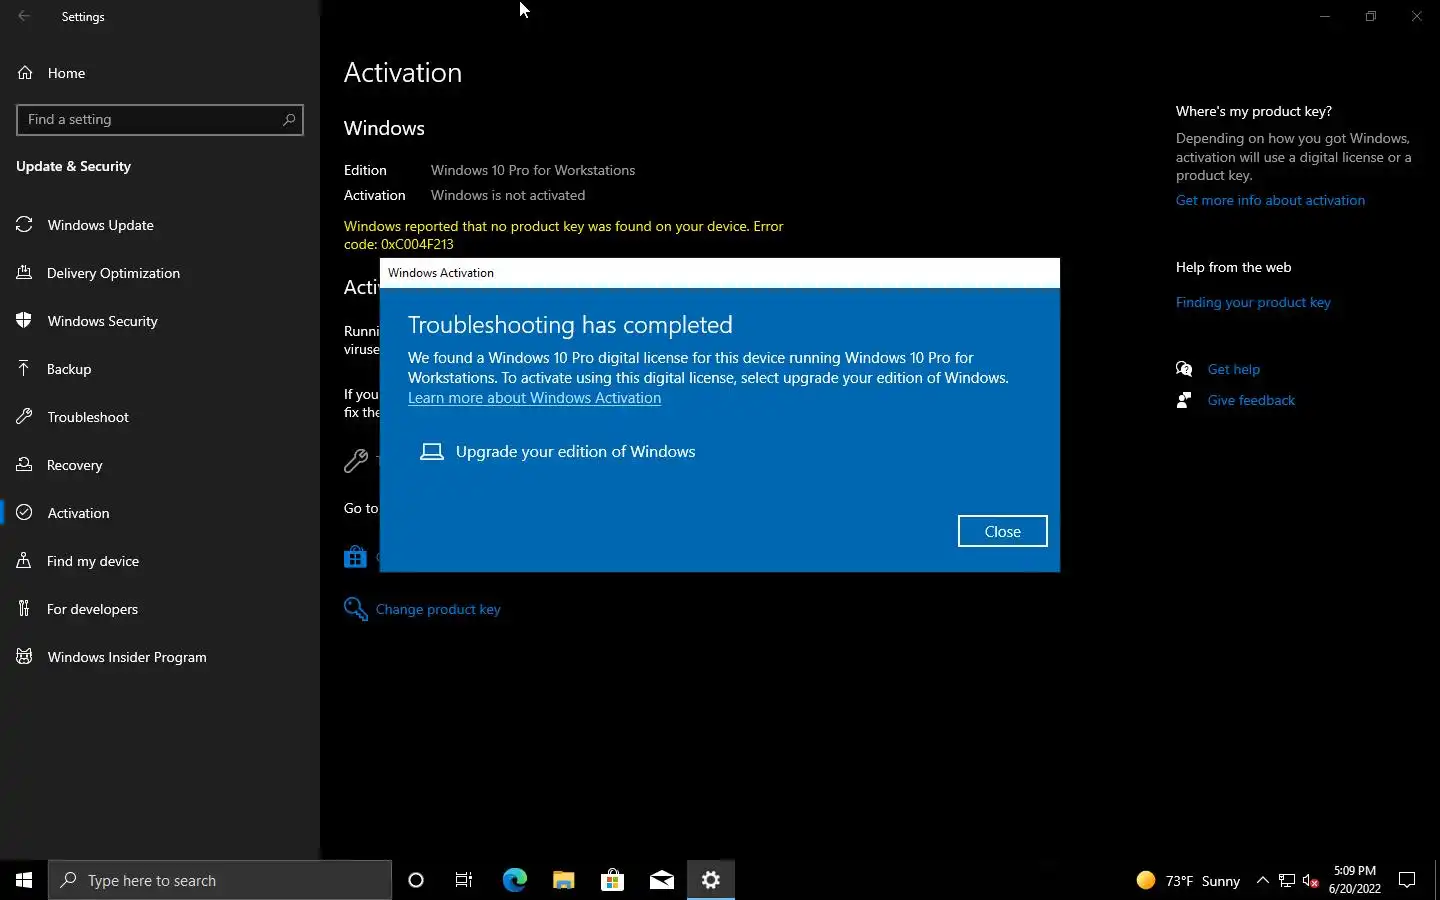1440x900 pixels.
Task: Choose Upgrade your edition of Windows
Action: (x=575, y=452)
